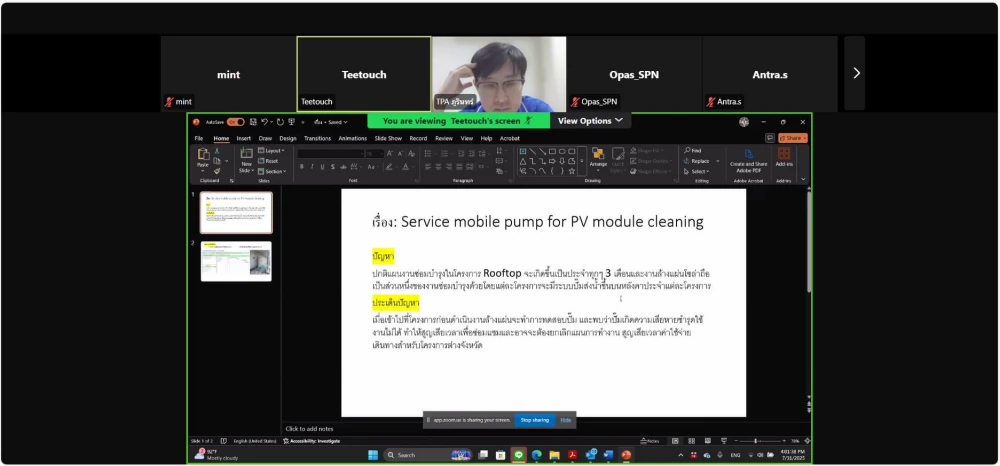Toggle Align Left paragraph alignment

[427, 167]
